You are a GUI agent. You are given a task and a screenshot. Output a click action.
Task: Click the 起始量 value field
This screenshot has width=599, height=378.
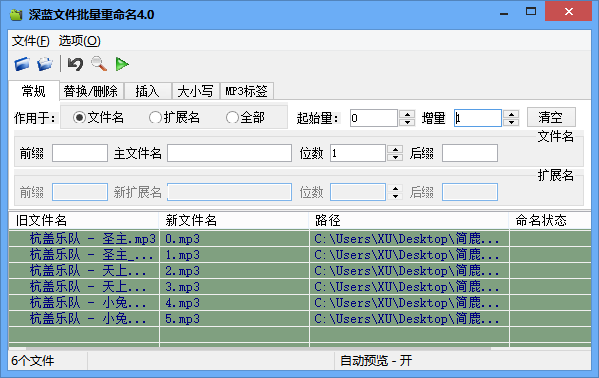point(374,118)
